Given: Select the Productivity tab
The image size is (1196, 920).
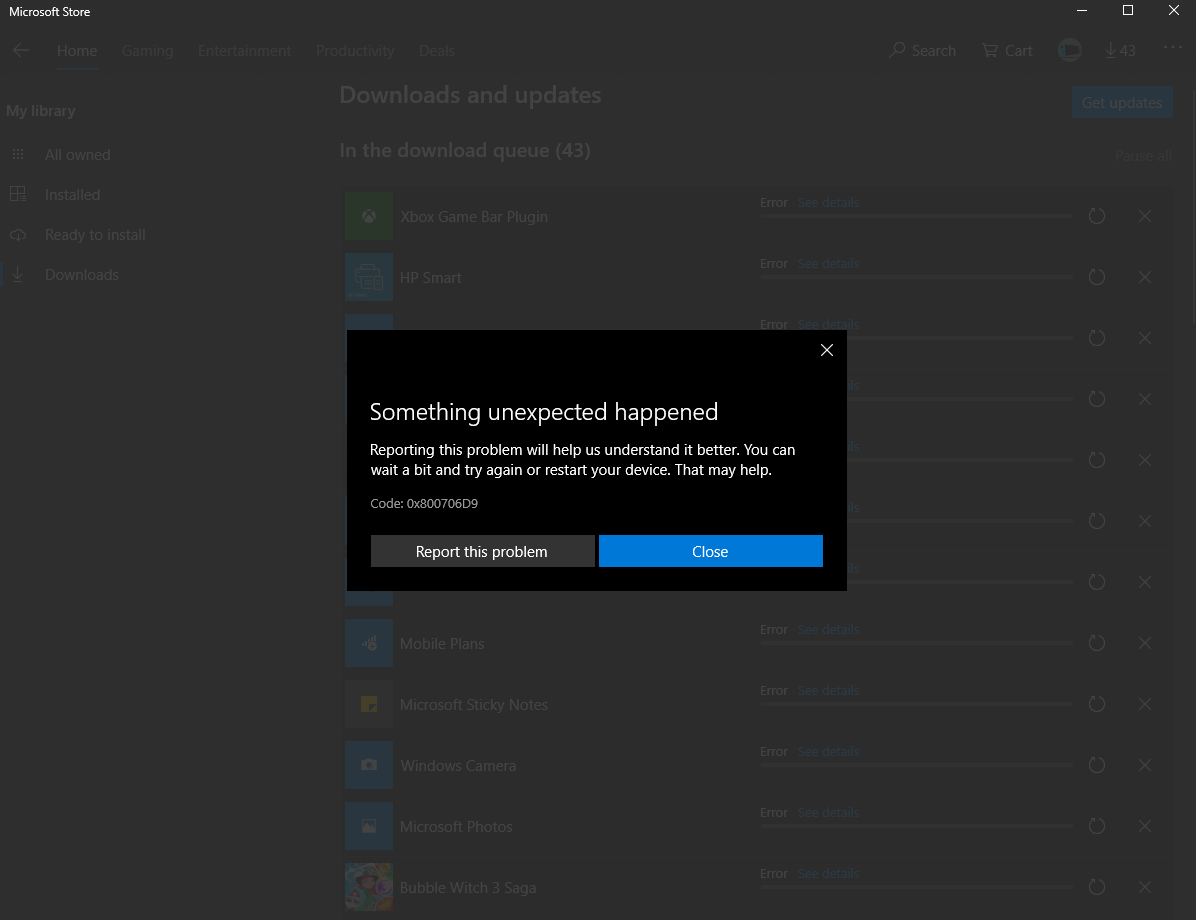Looking at the screenshot, I should pyautogui.click(x=355, y=50).
